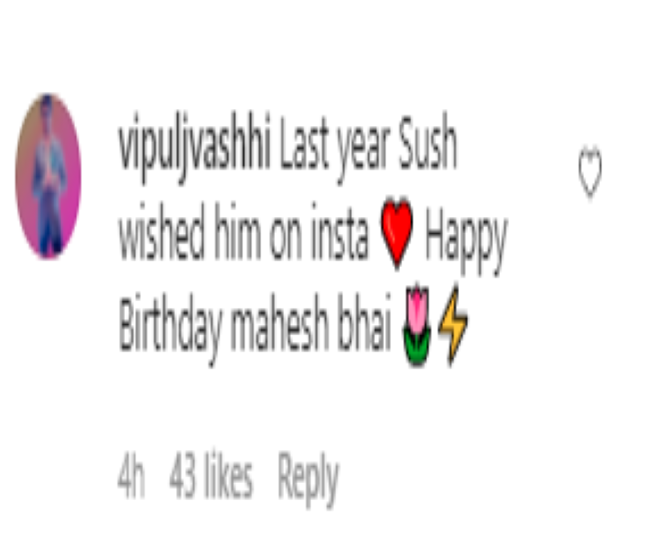Open vipuljvashhi's profile picture

[49, 177]
